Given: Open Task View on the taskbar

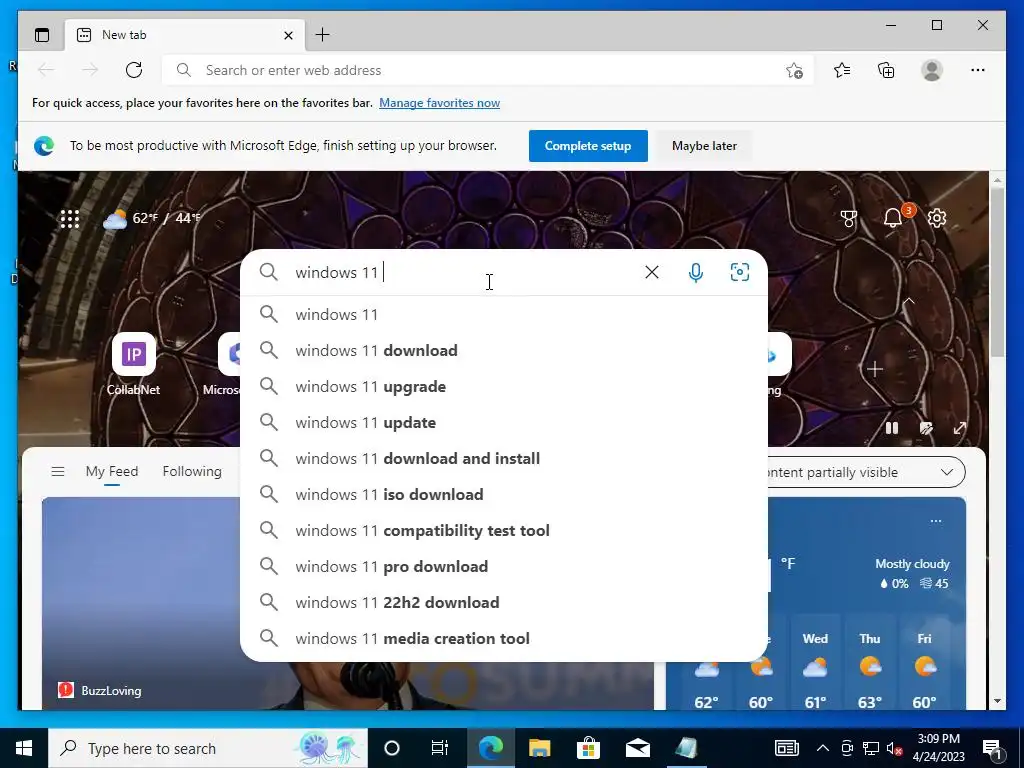Looking at the screenshot, I should click(x=440, y=748).
